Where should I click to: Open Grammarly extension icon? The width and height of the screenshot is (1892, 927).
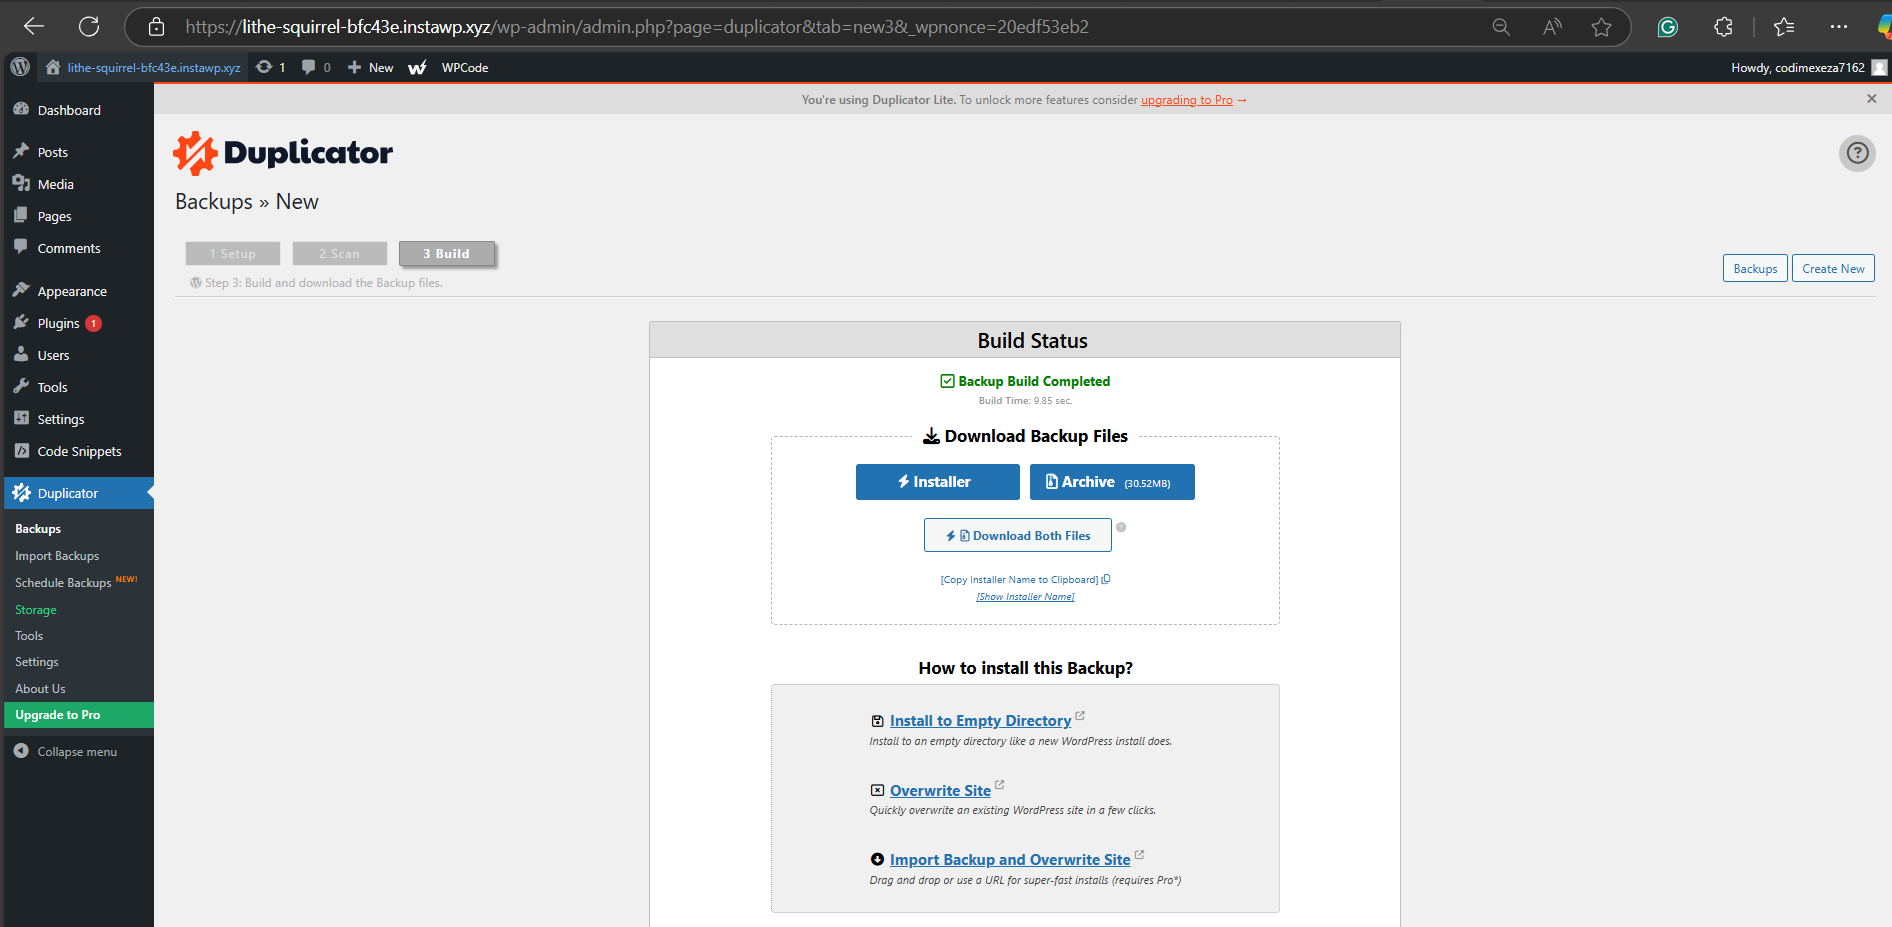[x=1667, y=27]
